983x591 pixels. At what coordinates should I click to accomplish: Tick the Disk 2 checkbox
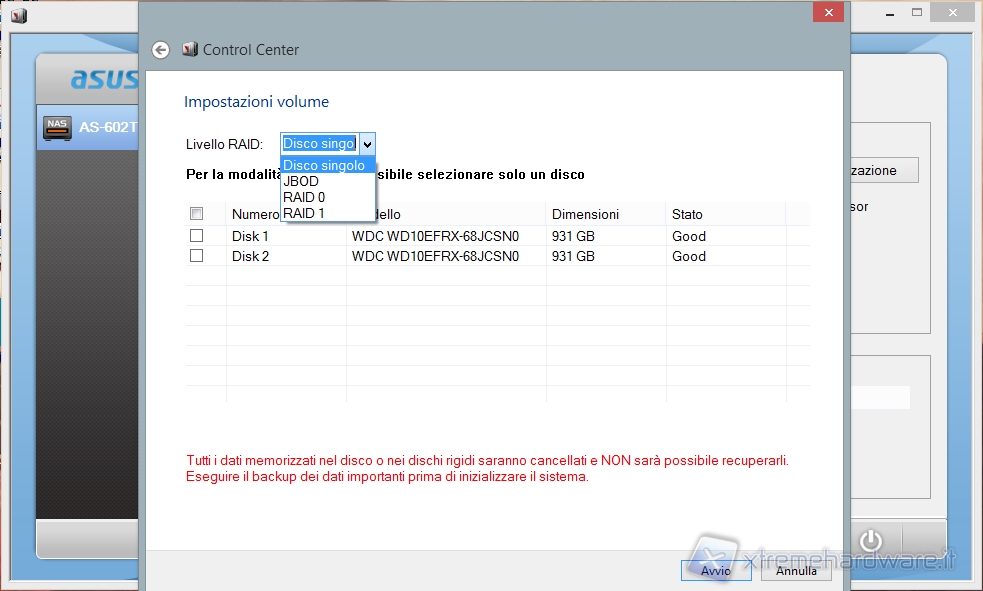click(x=197, y=256)
